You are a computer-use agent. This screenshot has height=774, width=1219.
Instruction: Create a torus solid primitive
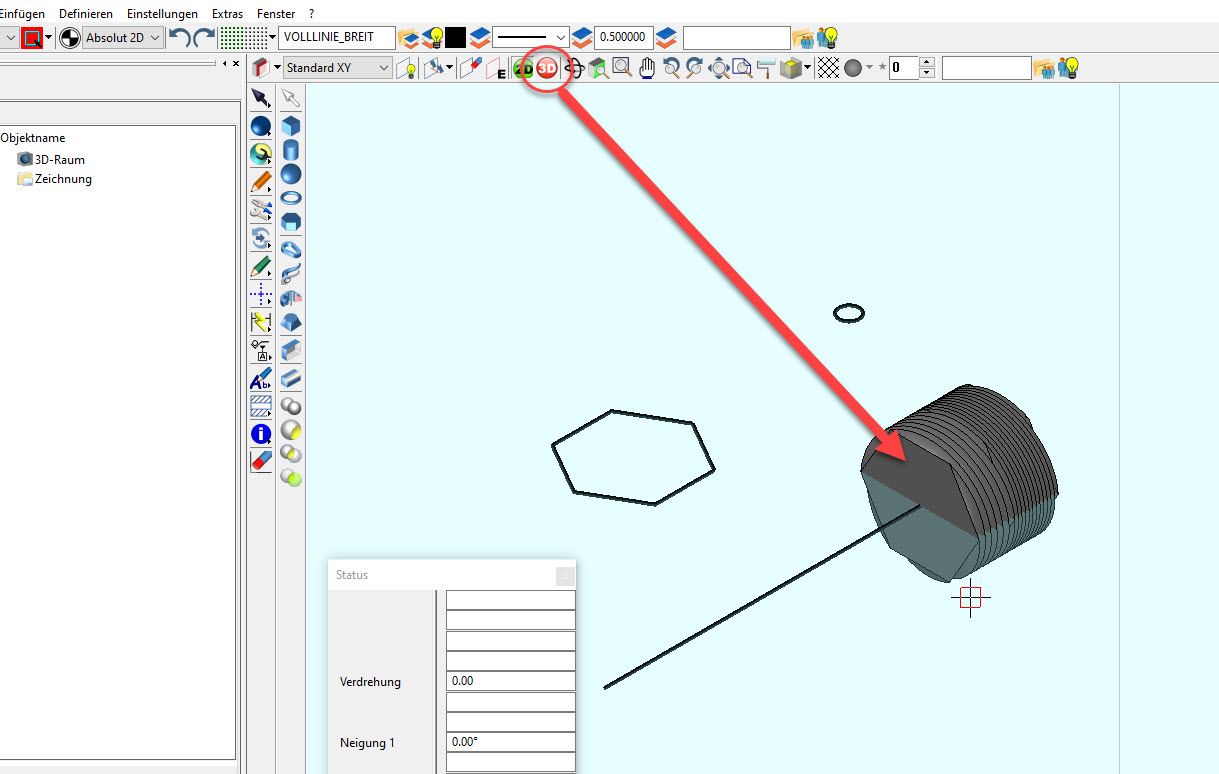click(291, 198)
